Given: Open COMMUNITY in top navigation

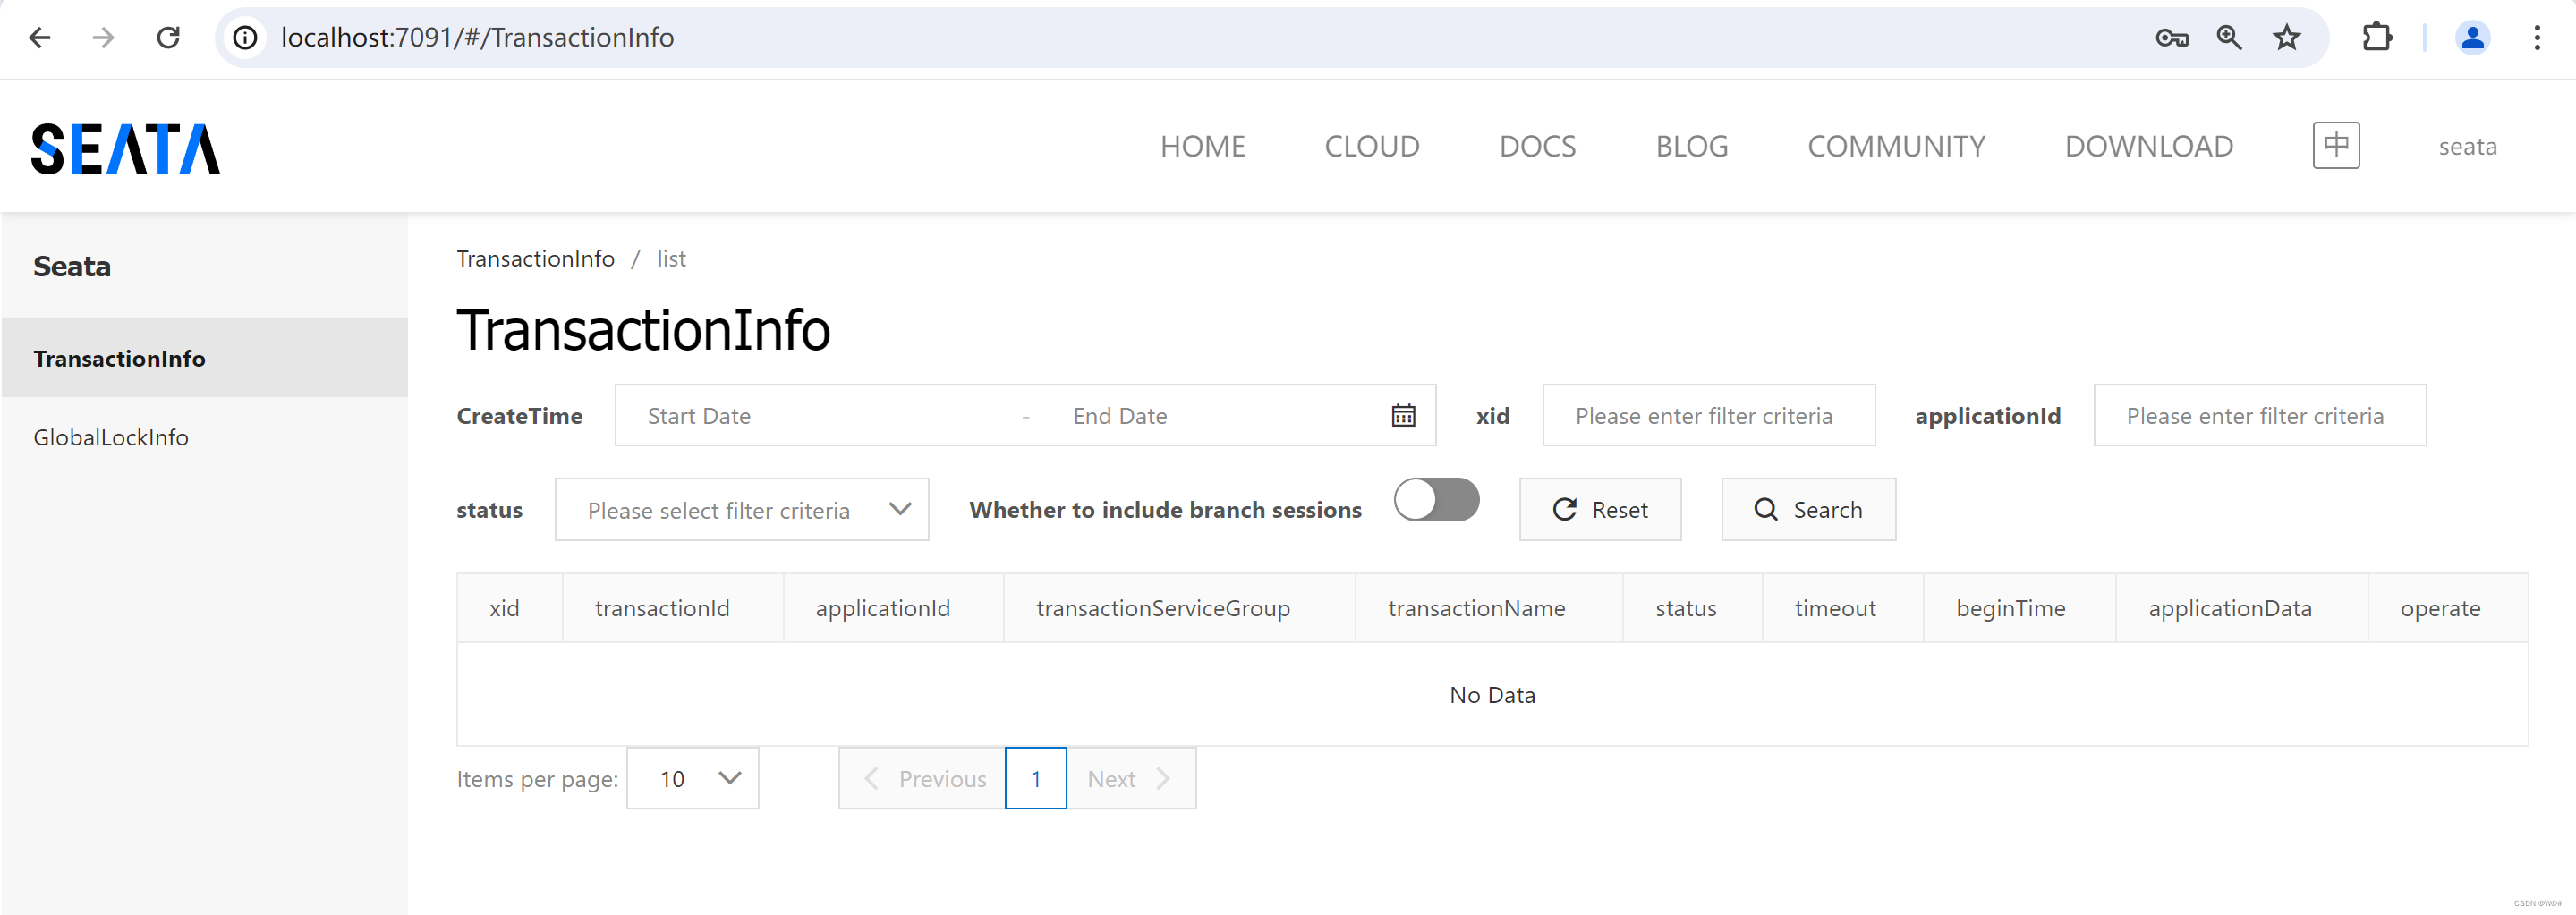Looking at the screenshot, I should pos(1896,147).
